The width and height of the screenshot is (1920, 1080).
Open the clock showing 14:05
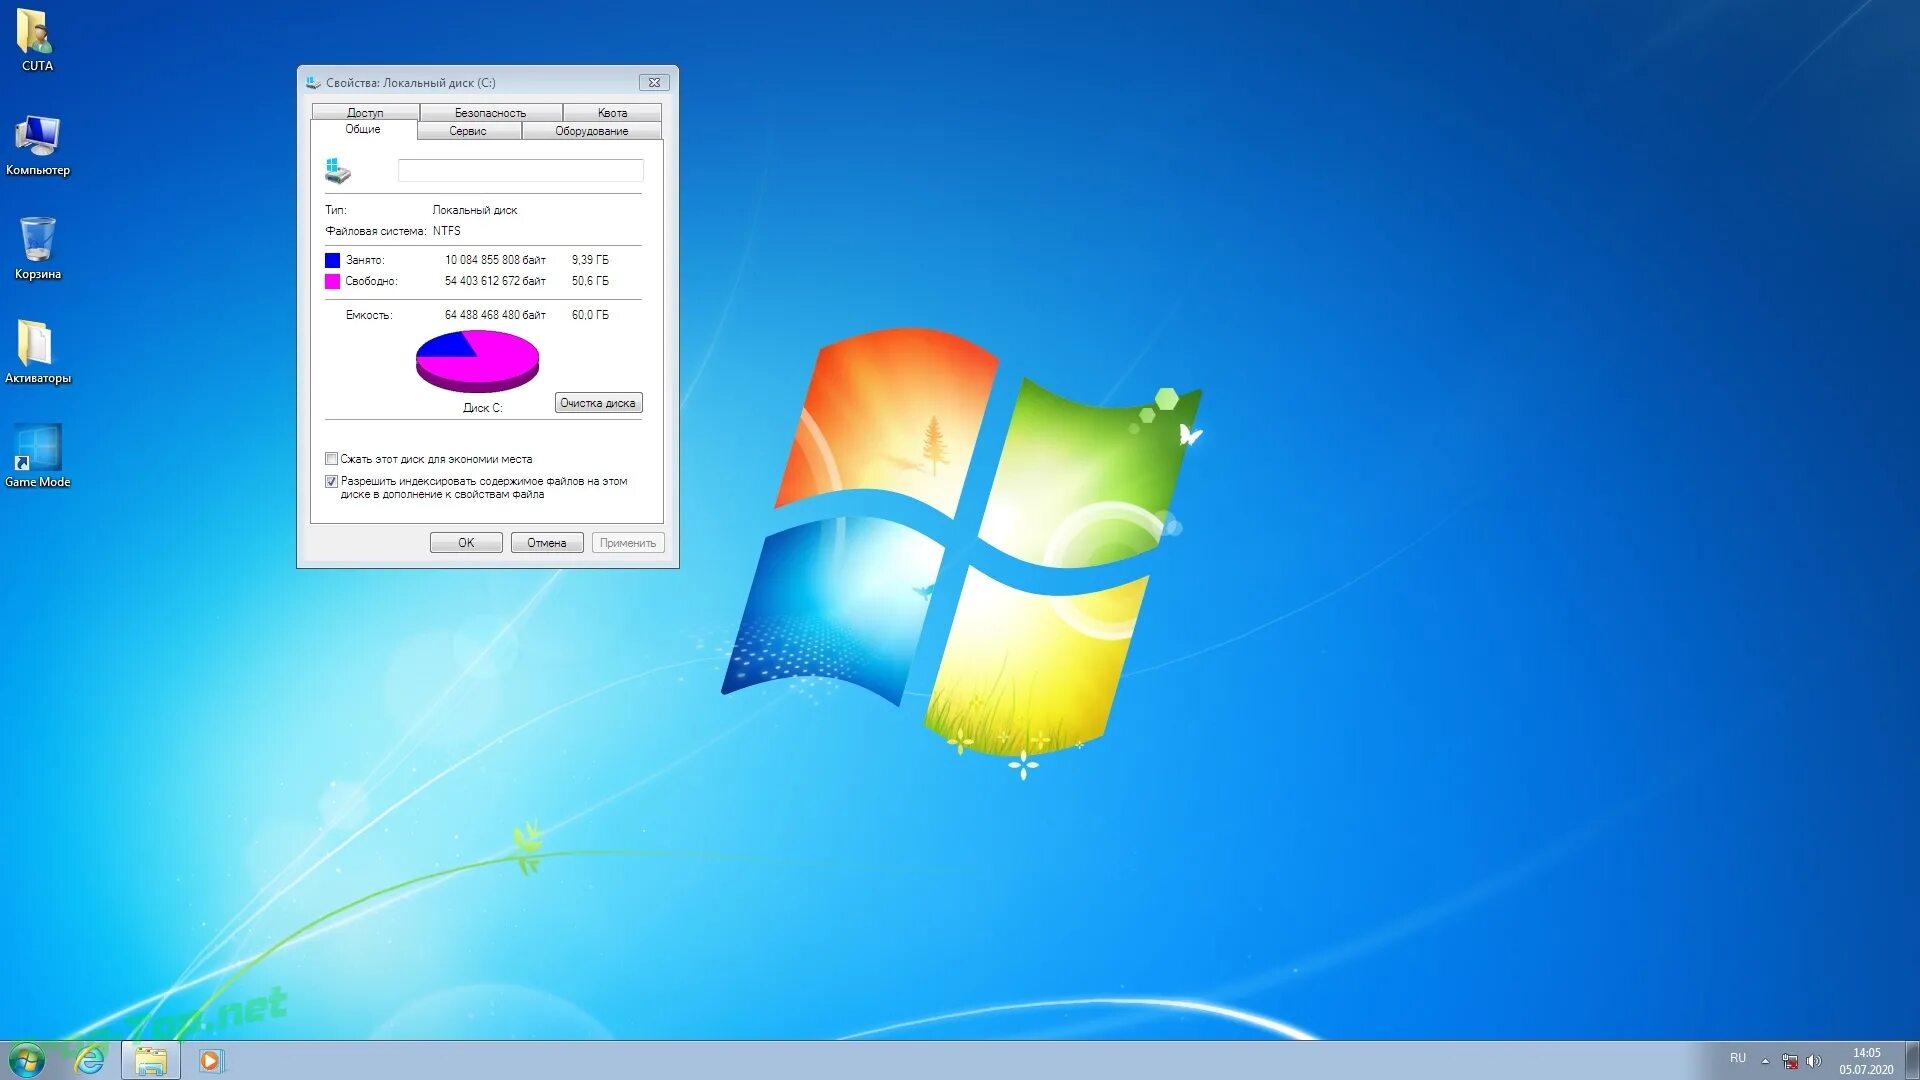point(1866,1061)
